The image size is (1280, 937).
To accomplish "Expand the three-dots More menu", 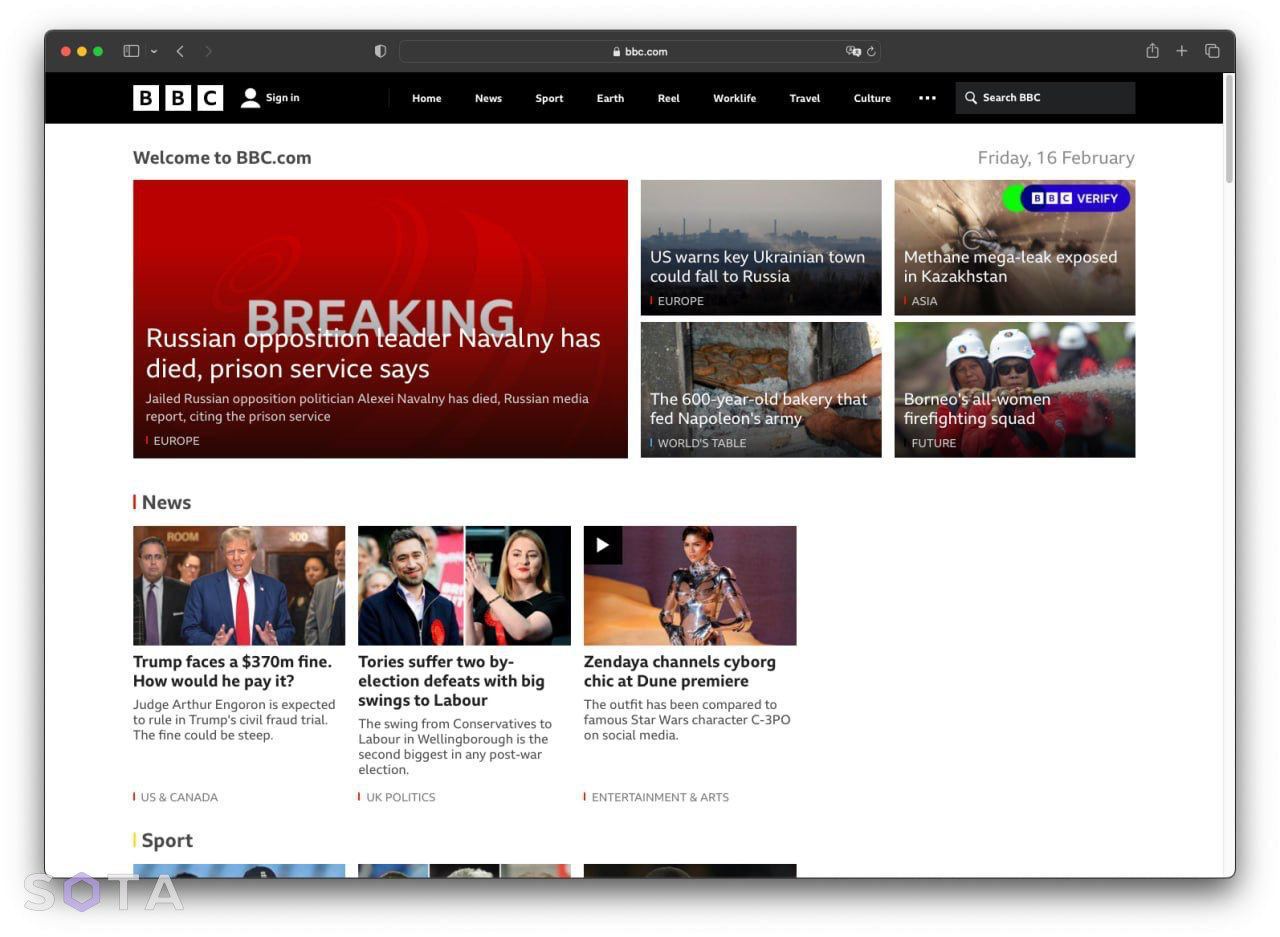I will point(927,98).
